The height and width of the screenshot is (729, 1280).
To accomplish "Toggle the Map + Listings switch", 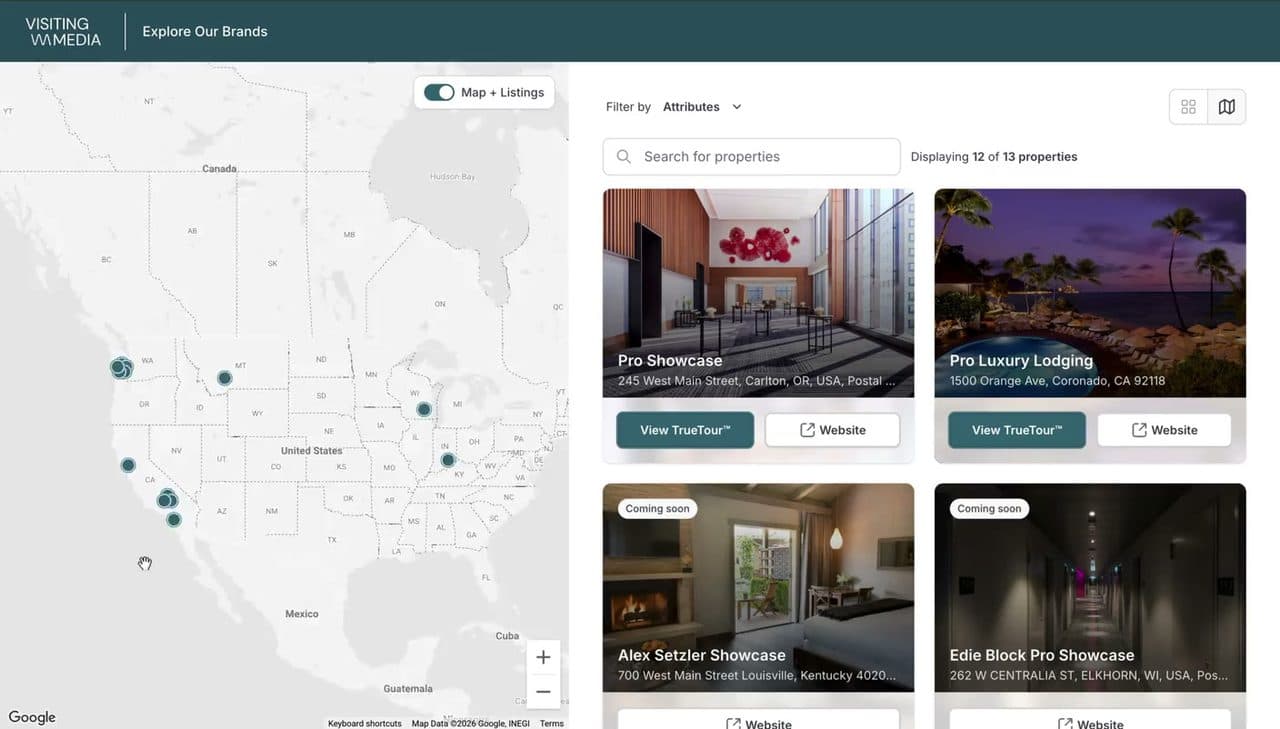I will (439, 92).
